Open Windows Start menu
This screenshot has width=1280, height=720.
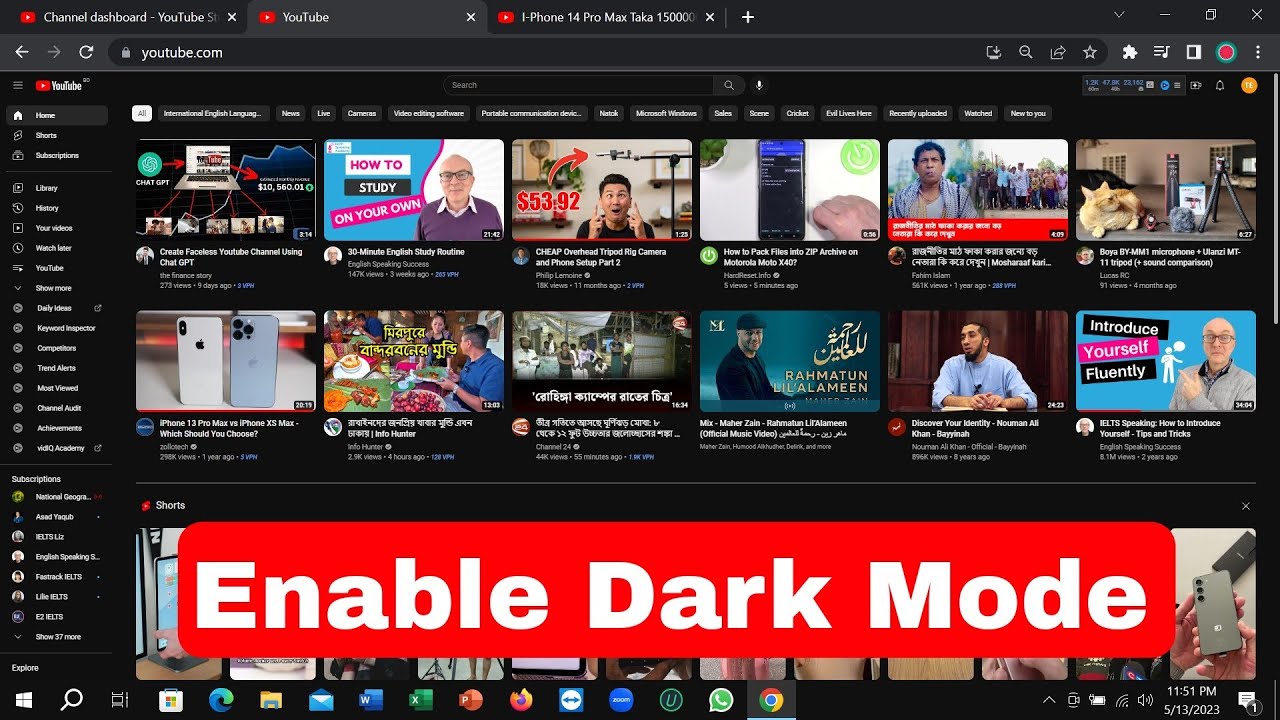(x=24, y=700)
